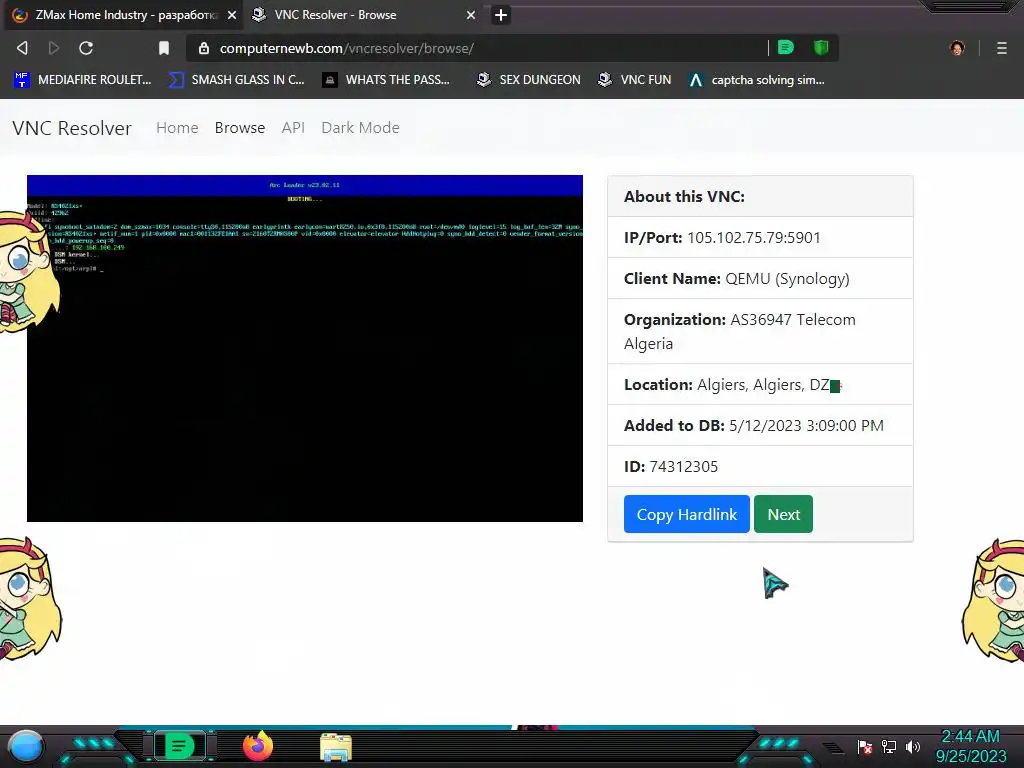This screenshot has width=1024, height=768.
Task: Open the Start orb on the taskbar
Action: pos(26,747)
